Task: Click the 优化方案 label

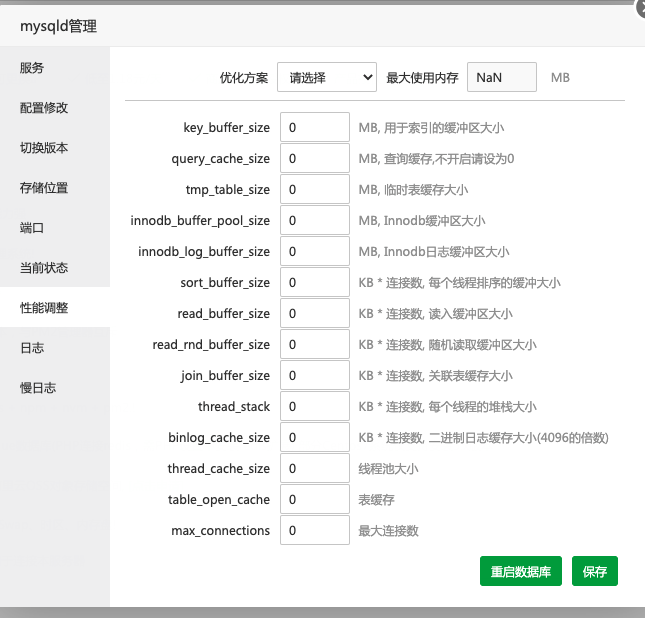Action: (x=244, y=77)
